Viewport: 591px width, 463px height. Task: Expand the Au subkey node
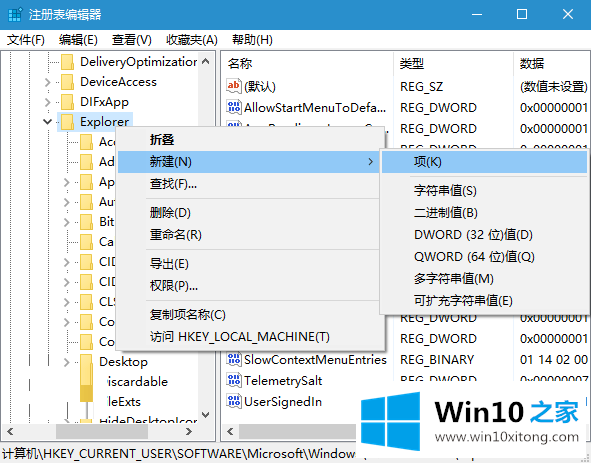(x=67, y=202)
